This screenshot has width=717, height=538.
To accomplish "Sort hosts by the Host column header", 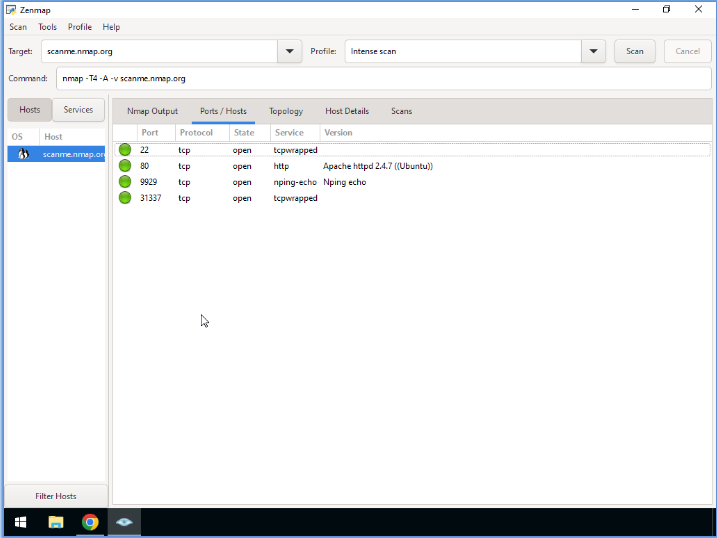I will [x=72, y=137].
